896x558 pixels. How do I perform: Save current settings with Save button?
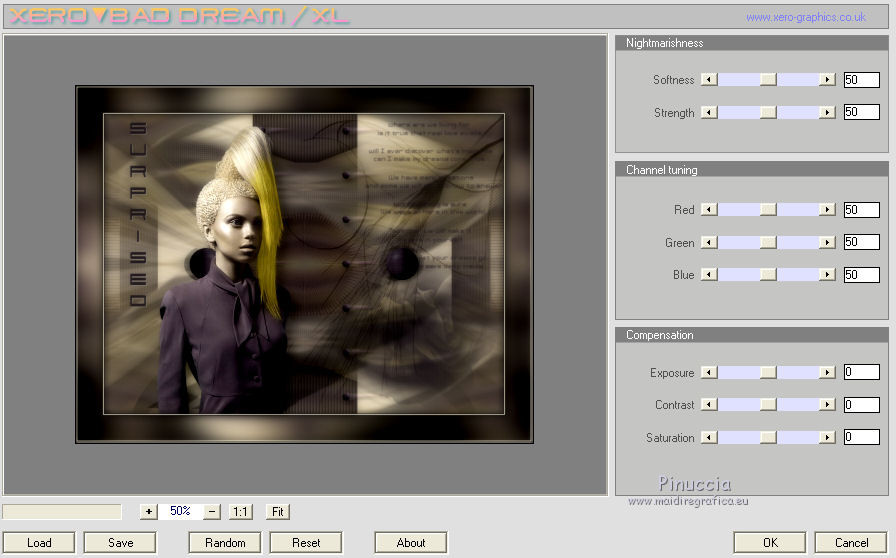(x=120, y=543)
